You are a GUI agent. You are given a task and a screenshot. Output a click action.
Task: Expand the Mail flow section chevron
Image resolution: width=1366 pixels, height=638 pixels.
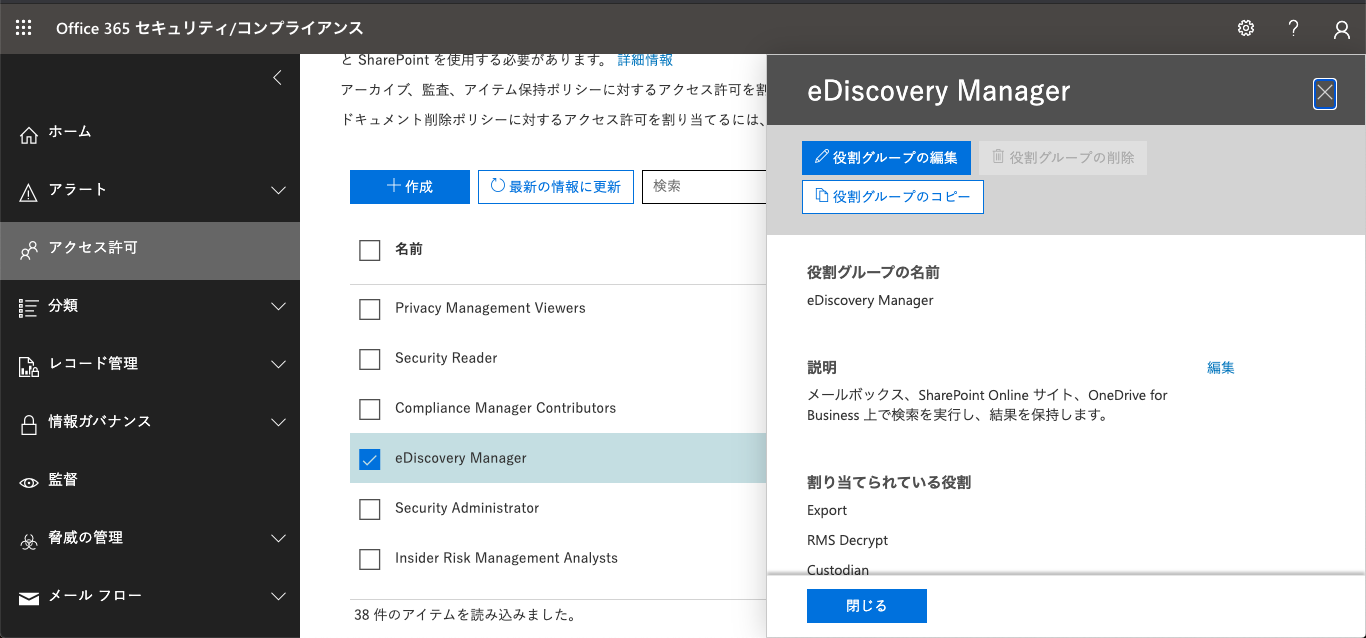[279, 597]
